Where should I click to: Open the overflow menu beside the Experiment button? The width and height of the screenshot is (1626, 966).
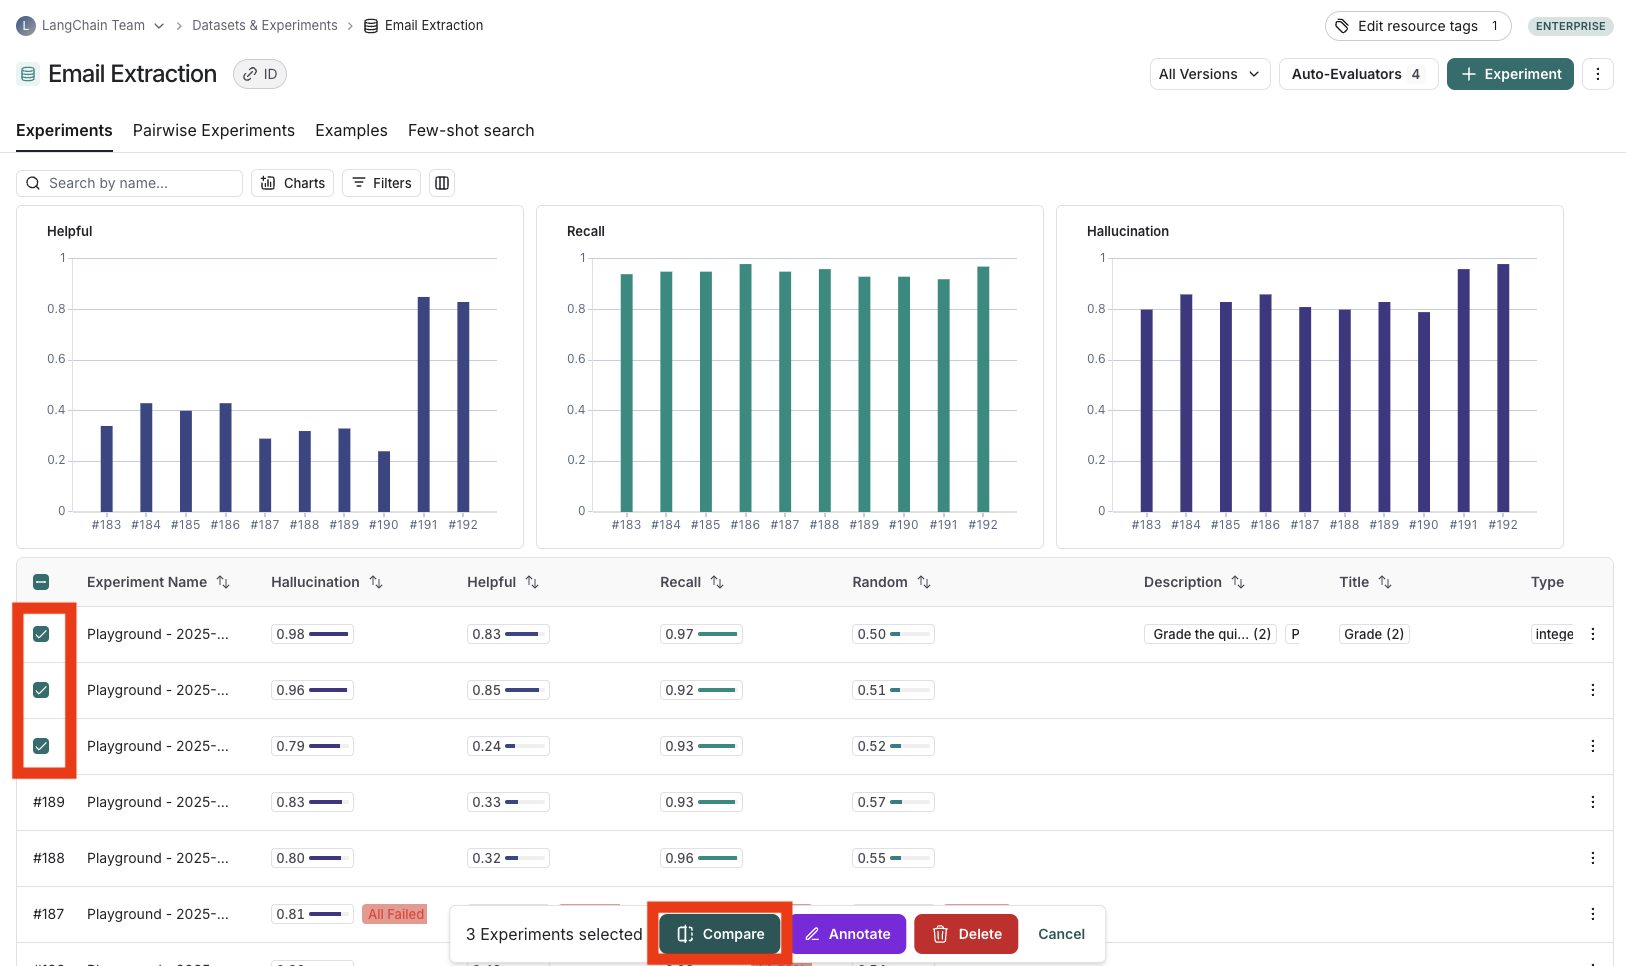(1597, 74)
